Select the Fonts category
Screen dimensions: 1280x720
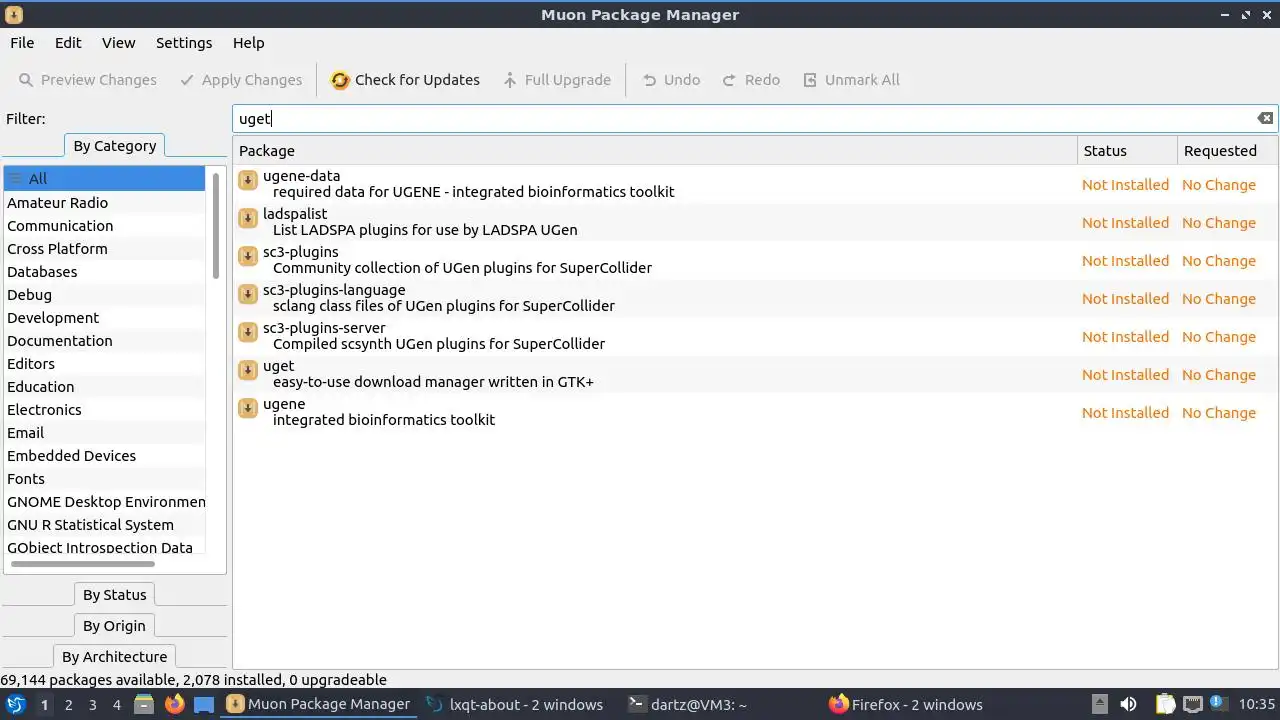click(x=104, y=479)
